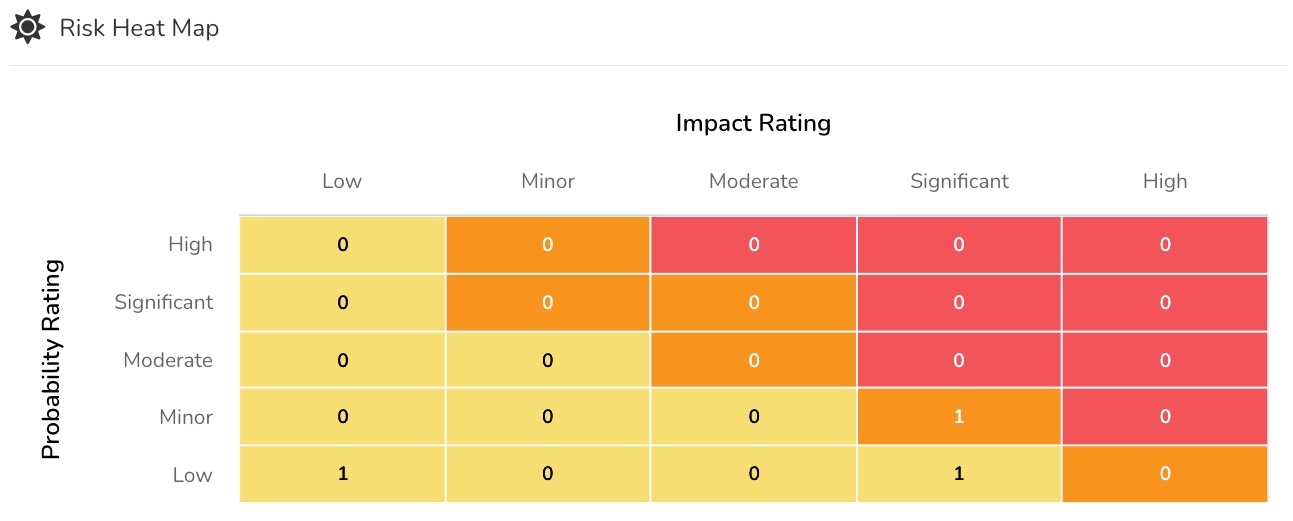Click the Risk Heat Map sun icon
This screenshot has height=521, width=1293.
pyautogui.click(x=27, y=27)
